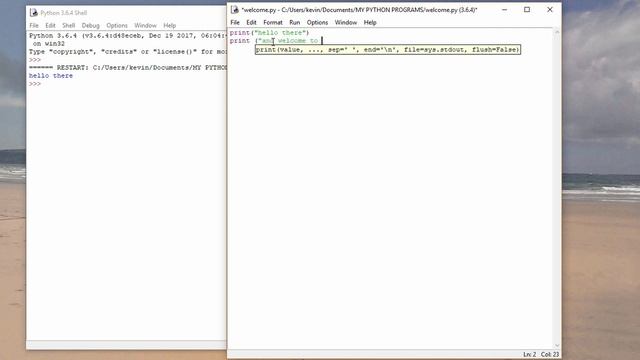This screenshot has height=360, width=640.
Task: Open Format menu in welcome.py editor
Action: tap(273, 22)
